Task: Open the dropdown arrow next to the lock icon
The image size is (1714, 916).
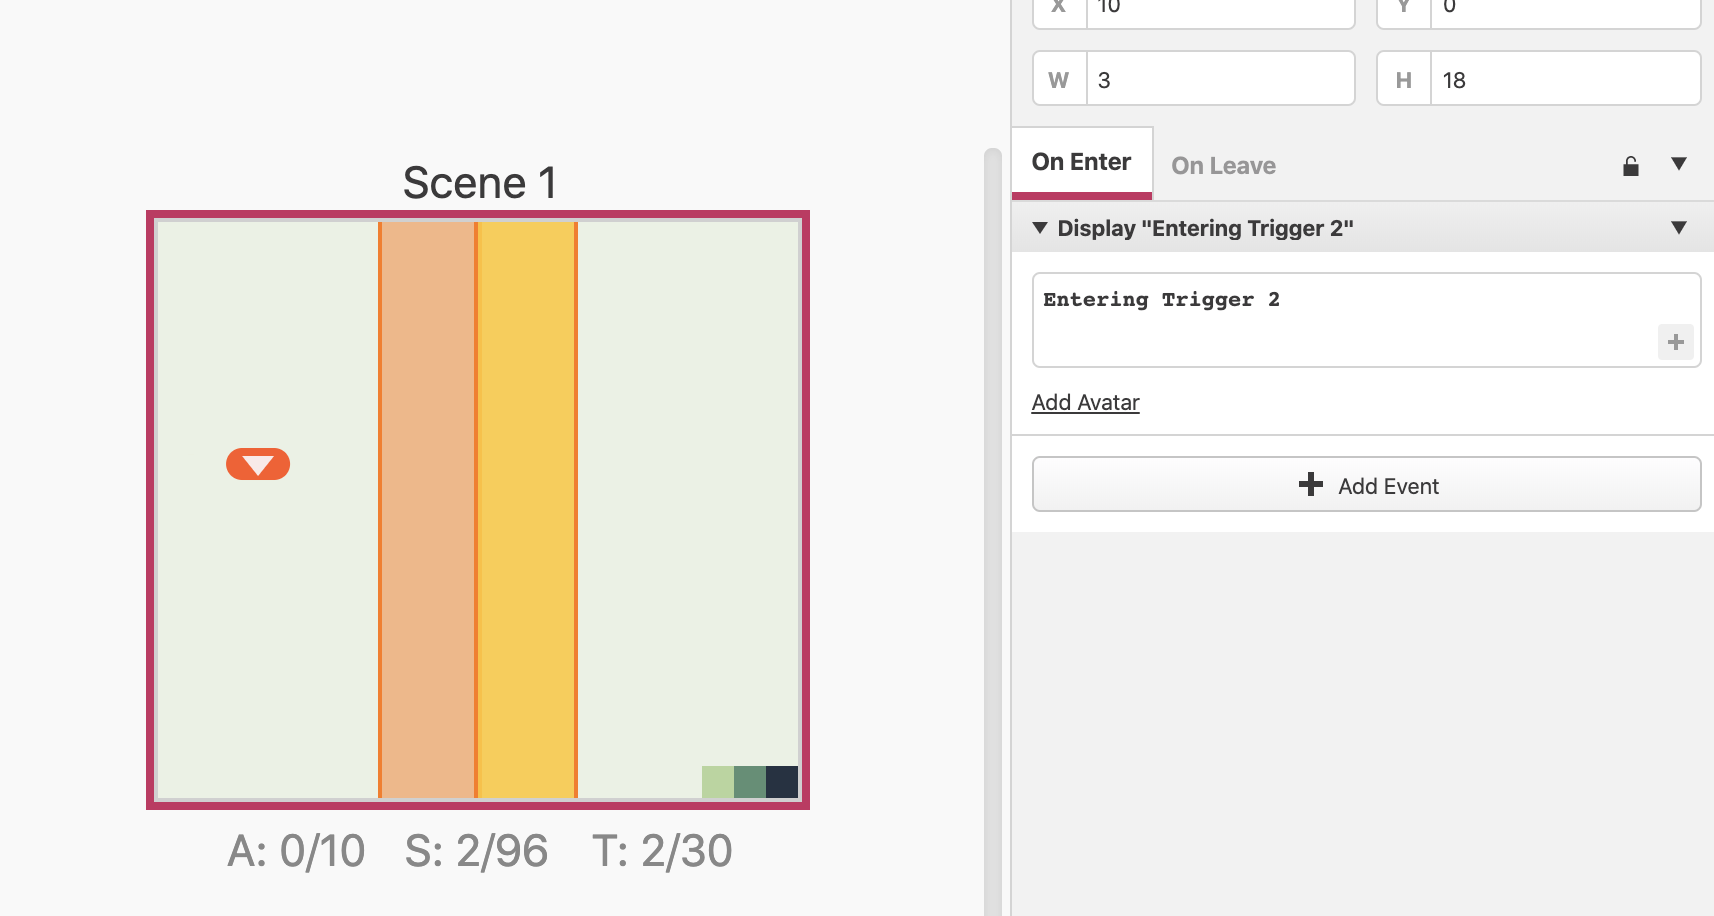Action: (x=1680, y=165)
